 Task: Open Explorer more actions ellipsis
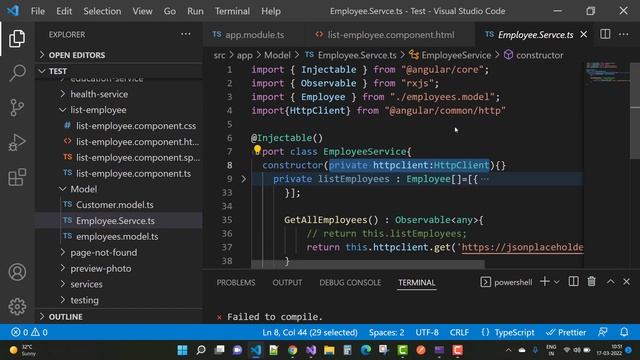coord(186,34)
